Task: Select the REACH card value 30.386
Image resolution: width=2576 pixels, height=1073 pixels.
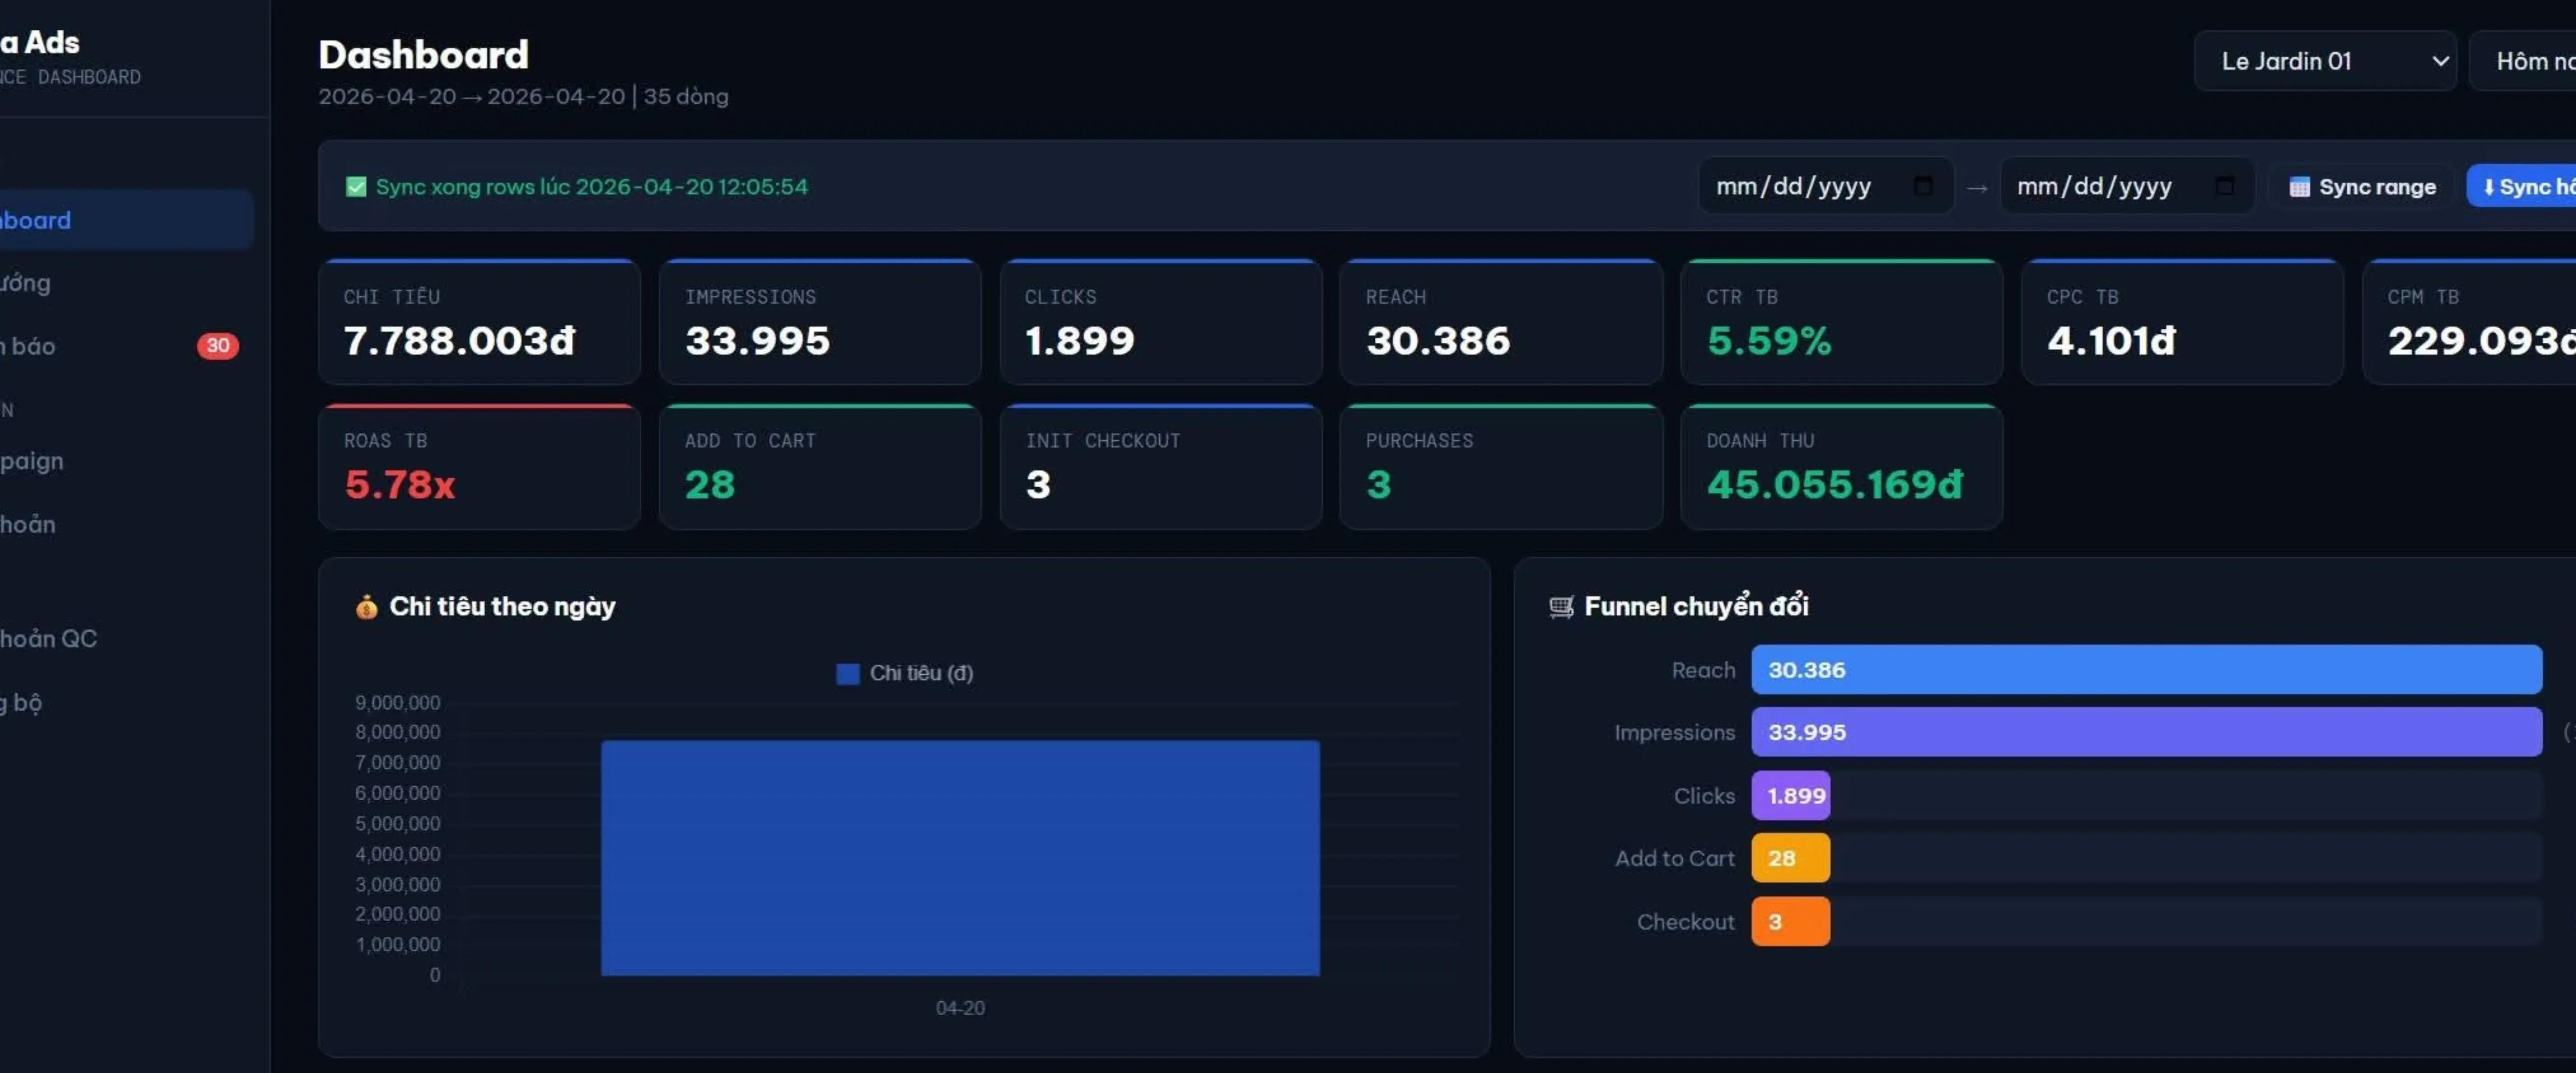Action: (1438, 341)
